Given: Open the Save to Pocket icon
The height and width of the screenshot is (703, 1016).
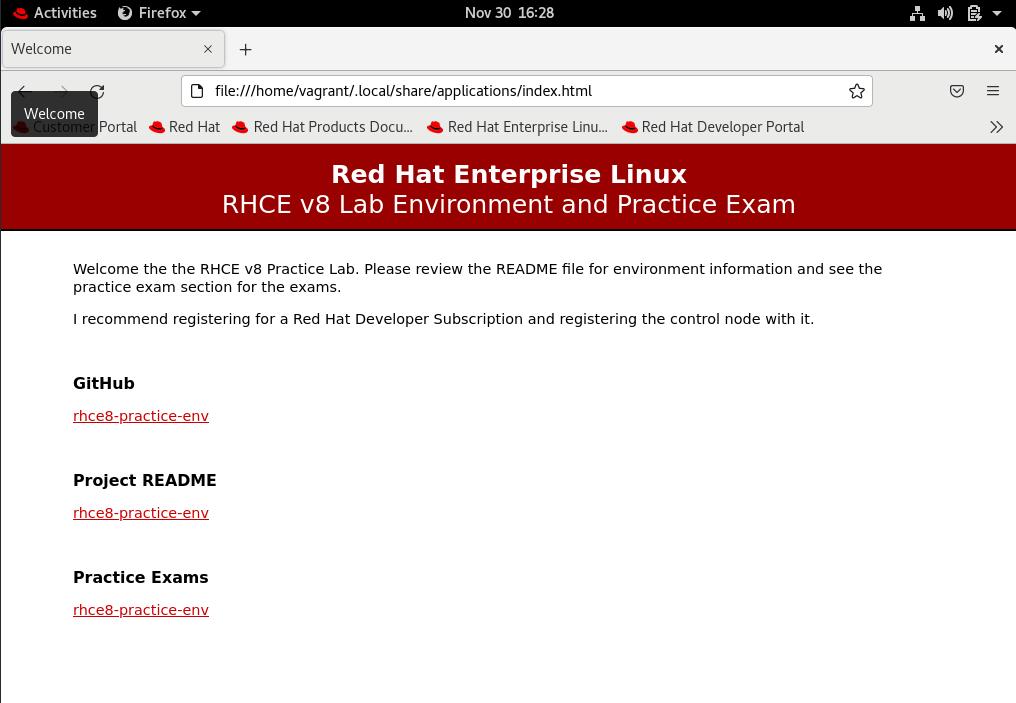Looking at the screenshot, I should click(x=957, y=91).
